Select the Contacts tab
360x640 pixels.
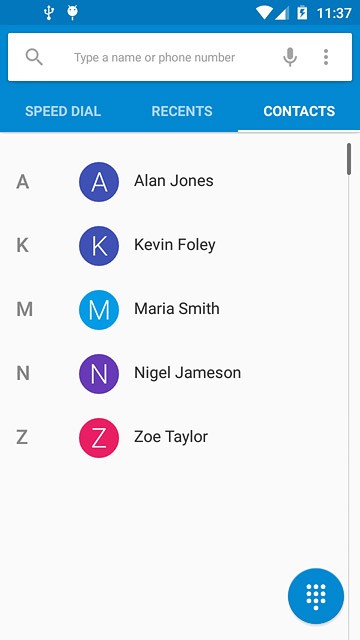pos(299,111)
